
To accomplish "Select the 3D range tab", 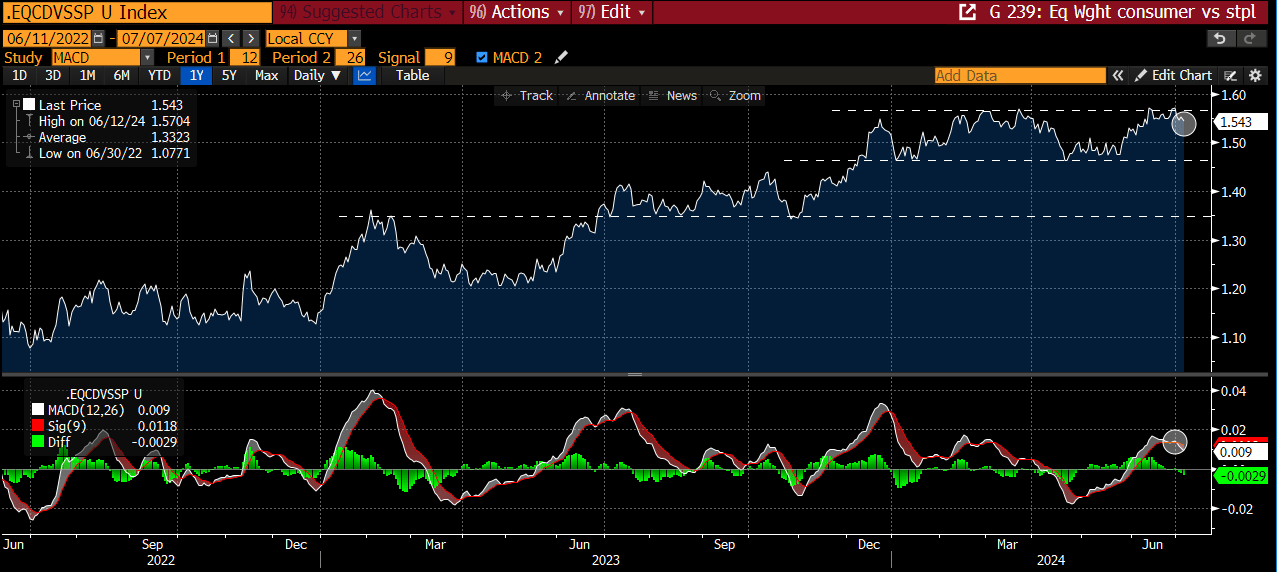I will tap(53, 75).
